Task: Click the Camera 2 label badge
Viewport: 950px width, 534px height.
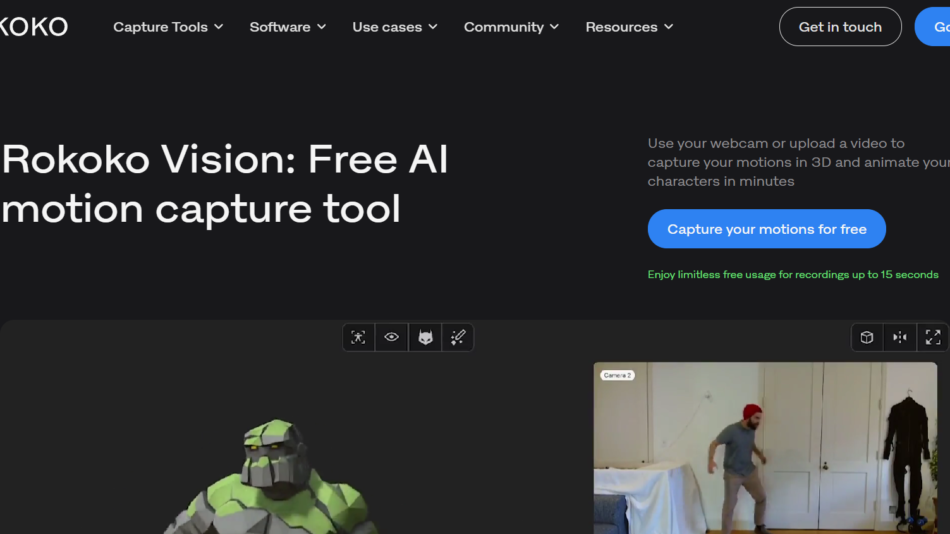Action: coord(617,375)
